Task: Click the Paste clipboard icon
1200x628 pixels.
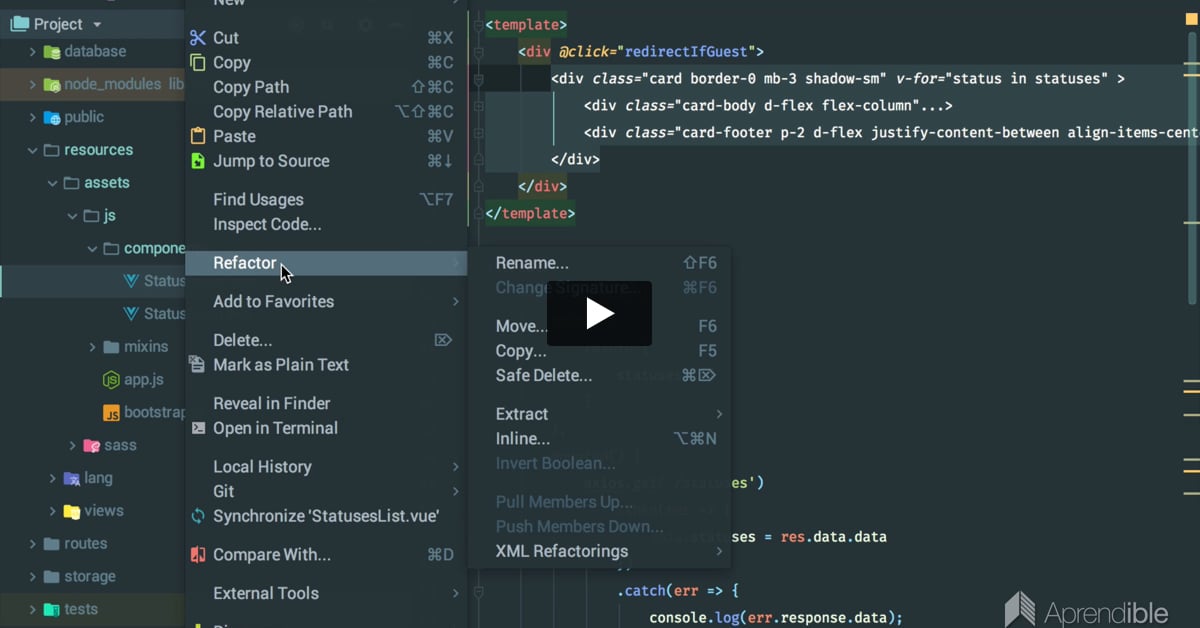Action: tap(197, 136)
